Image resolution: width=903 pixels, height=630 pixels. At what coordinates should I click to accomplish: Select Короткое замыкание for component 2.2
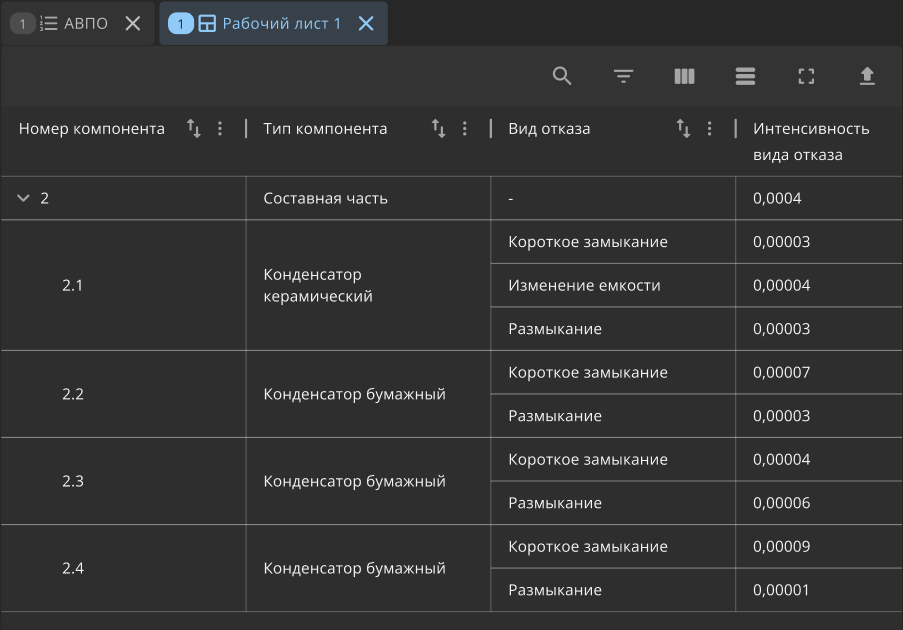point(613,373)
